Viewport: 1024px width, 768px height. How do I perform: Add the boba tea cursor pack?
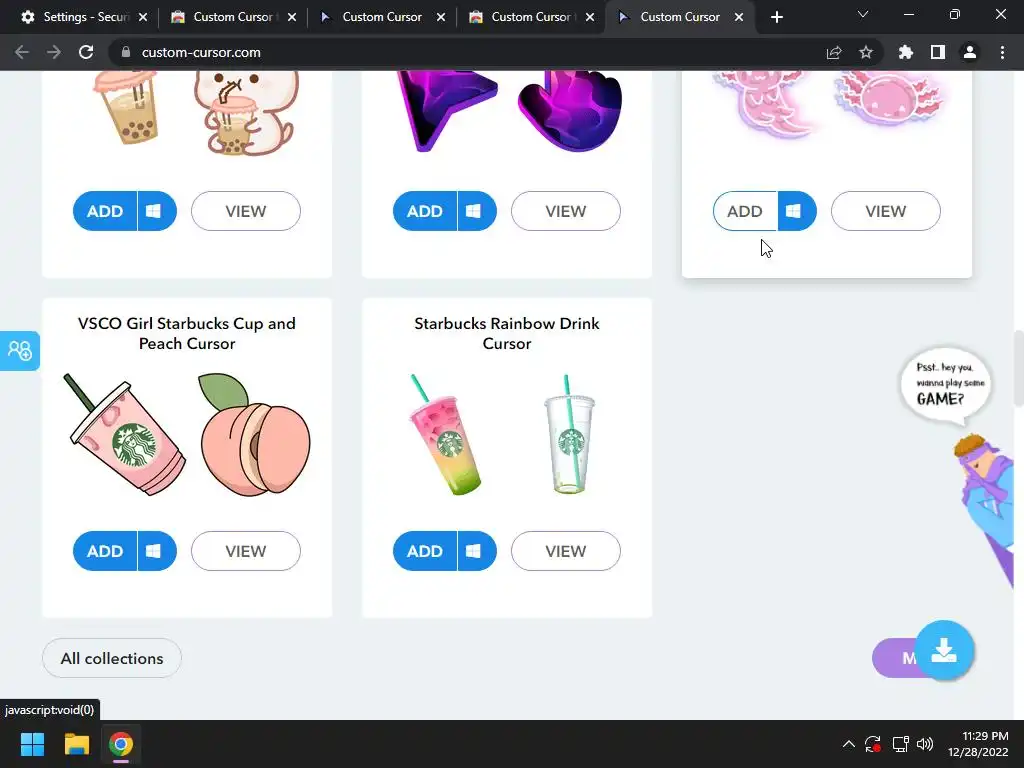click(105, 211)
